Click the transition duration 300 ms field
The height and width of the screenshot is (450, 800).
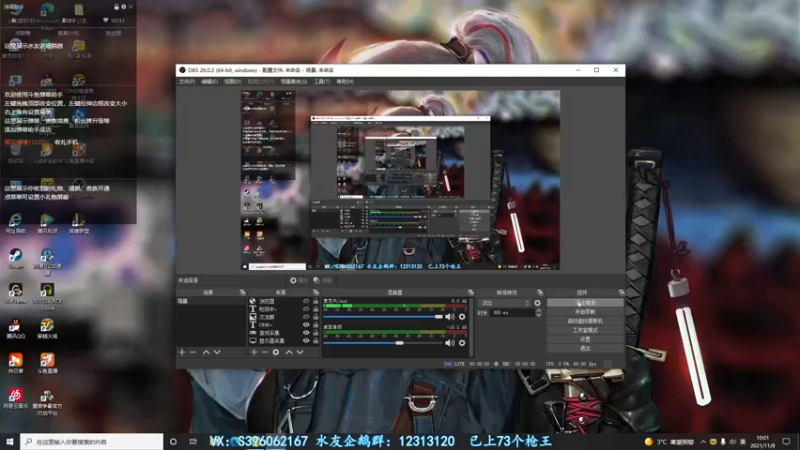pyautogui.click(x=512, y=312)
